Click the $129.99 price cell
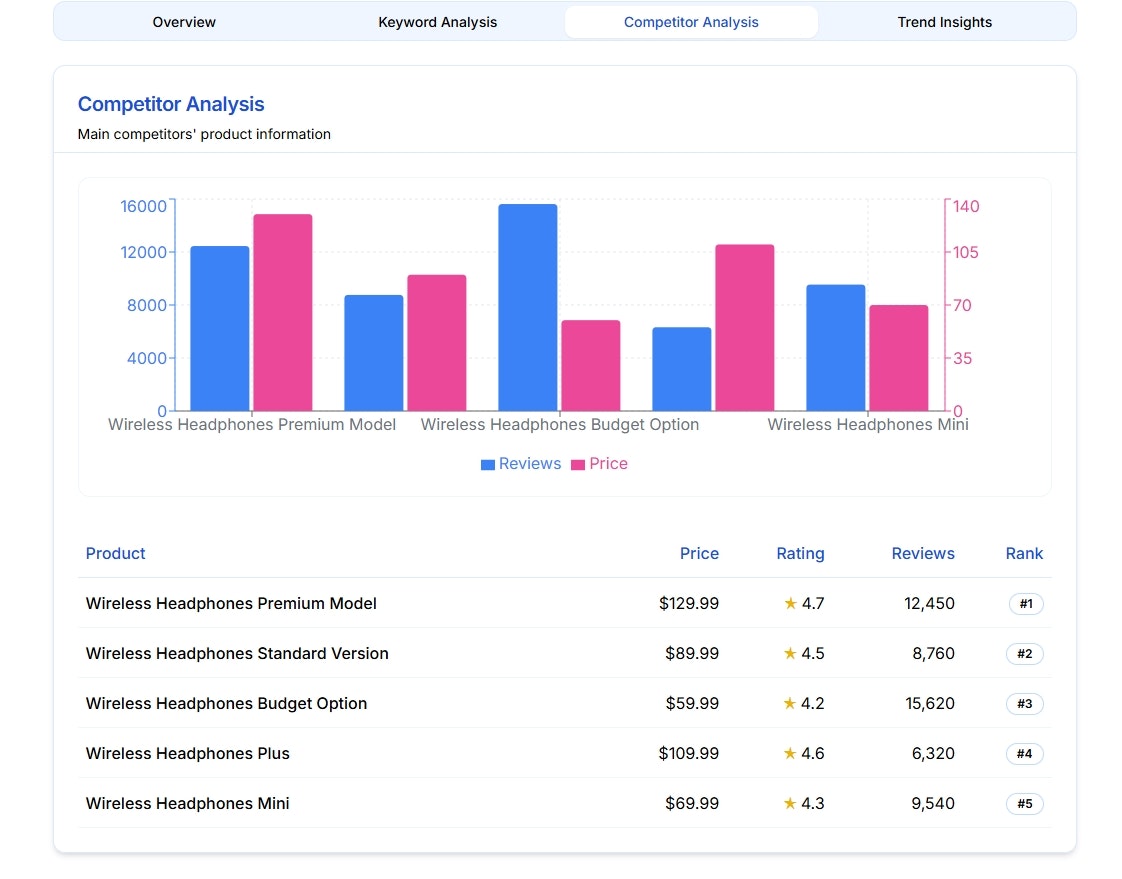The height and width of the screenshot is (879, 1122). click(688, 603)
